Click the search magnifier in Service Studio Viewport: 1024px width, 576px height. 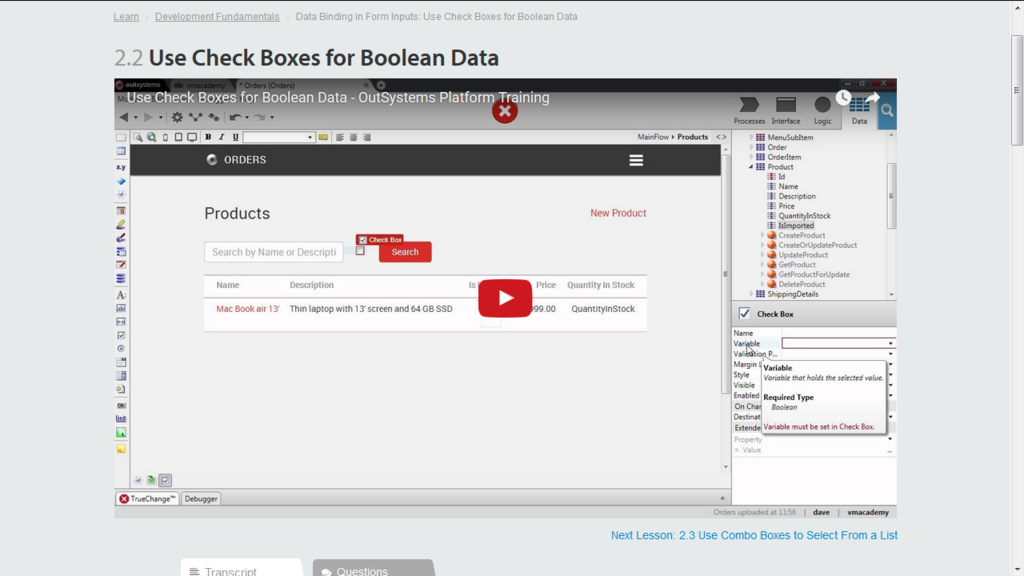887,110
